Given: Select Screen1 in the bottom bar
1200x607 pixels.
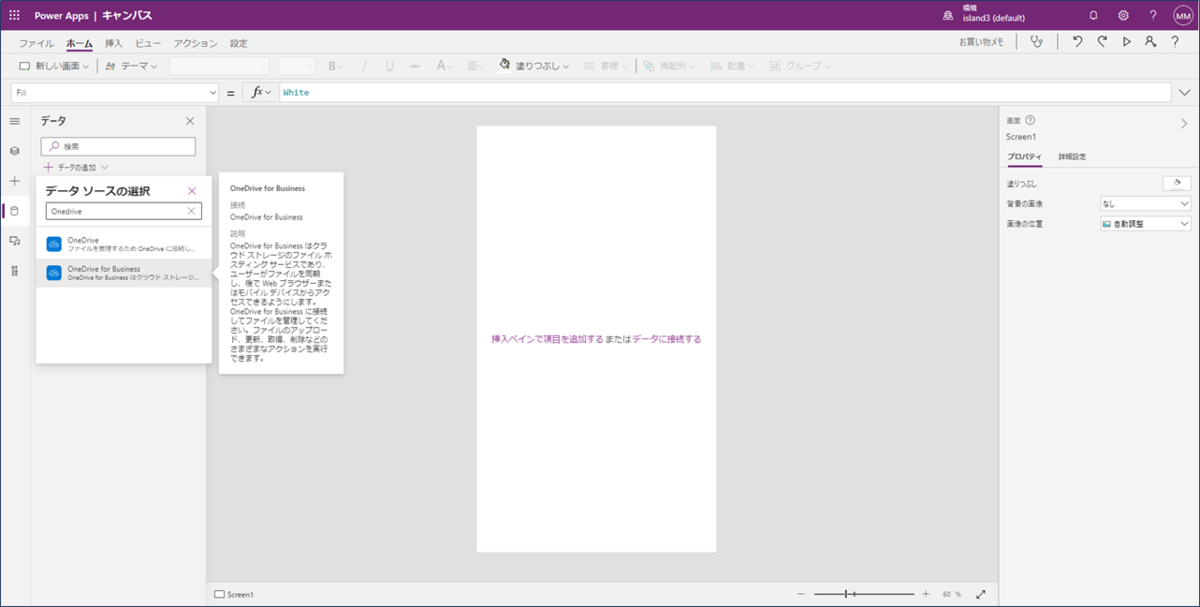Looking at the screenshot, I should pos(235,594).
